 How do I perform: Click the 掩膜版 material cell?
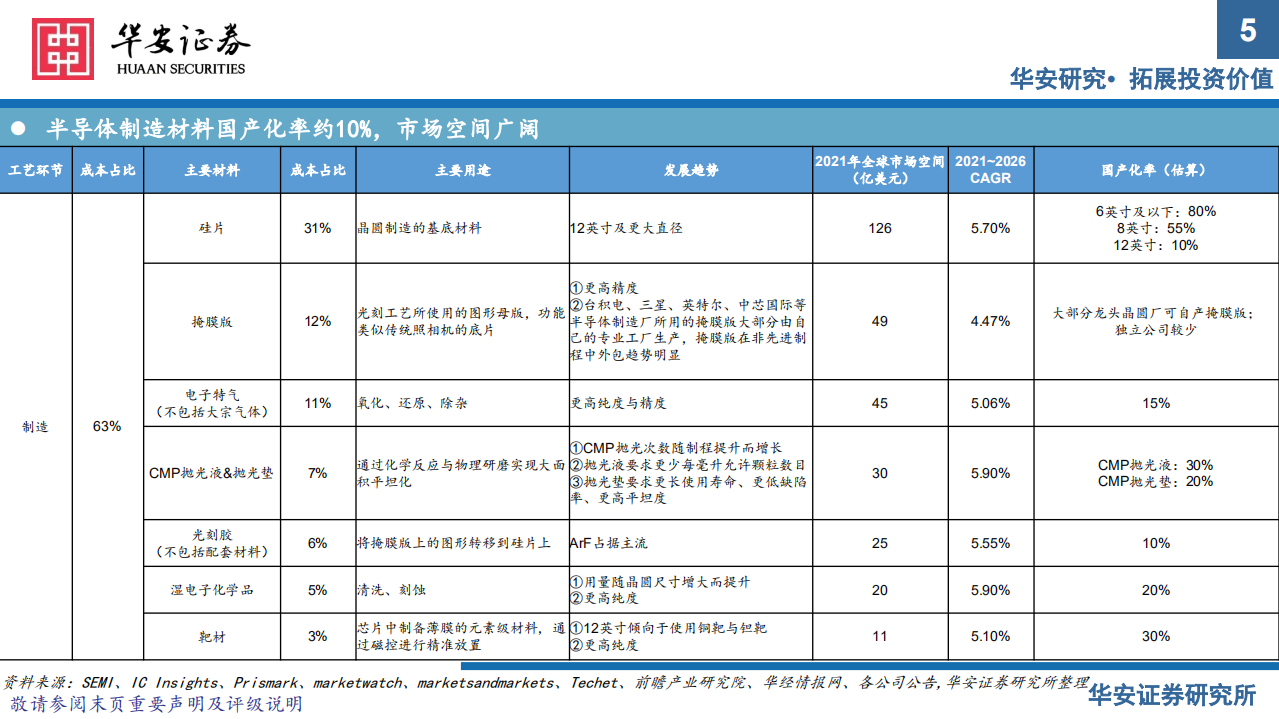pos(213,322)
